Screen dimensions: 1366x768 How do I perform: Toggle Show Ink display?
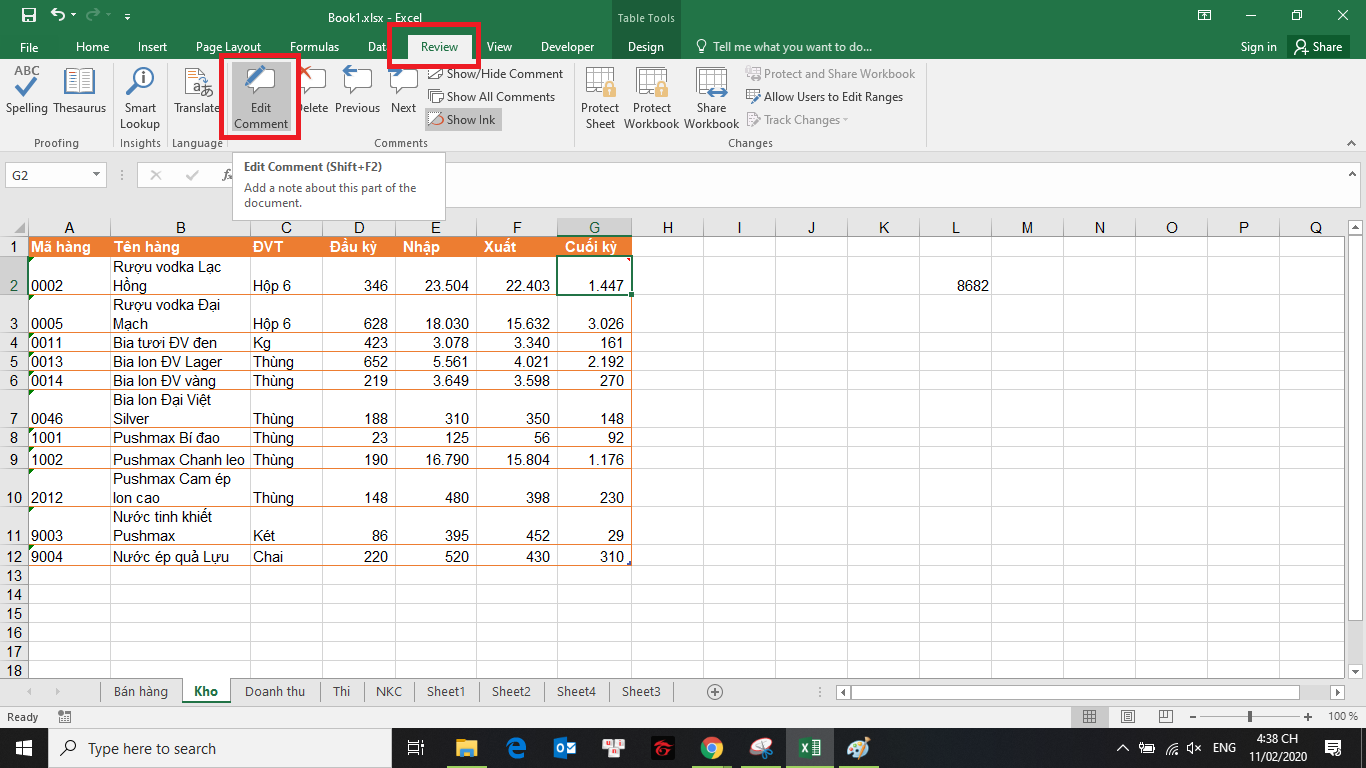(x=462, y=119)
